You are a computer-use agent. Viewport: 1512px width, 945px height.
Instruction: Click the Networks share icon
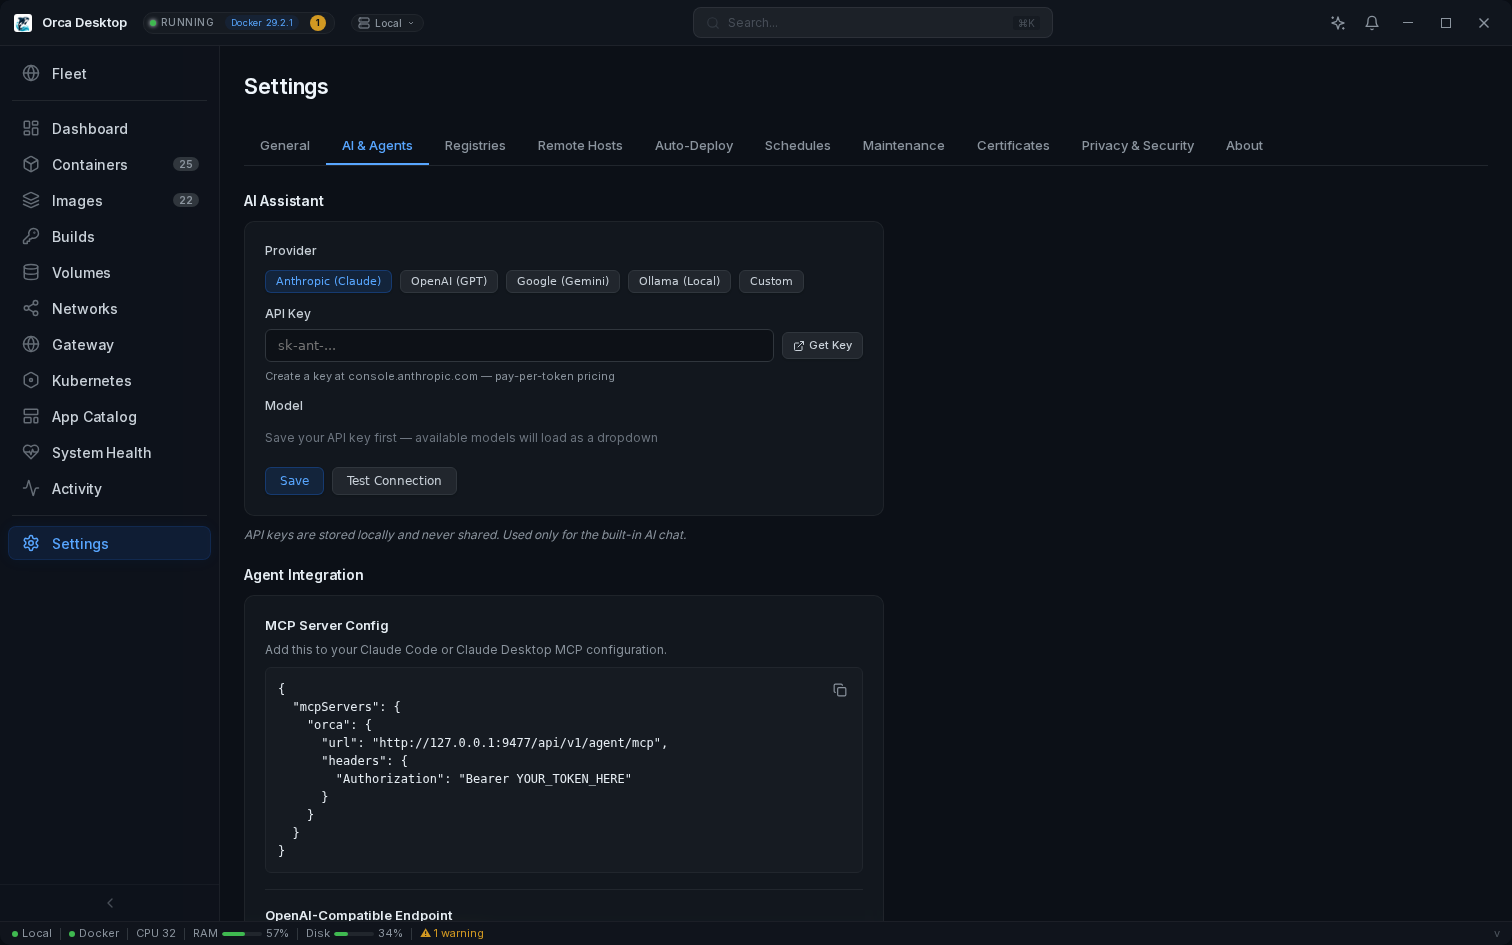pos(31,308)
